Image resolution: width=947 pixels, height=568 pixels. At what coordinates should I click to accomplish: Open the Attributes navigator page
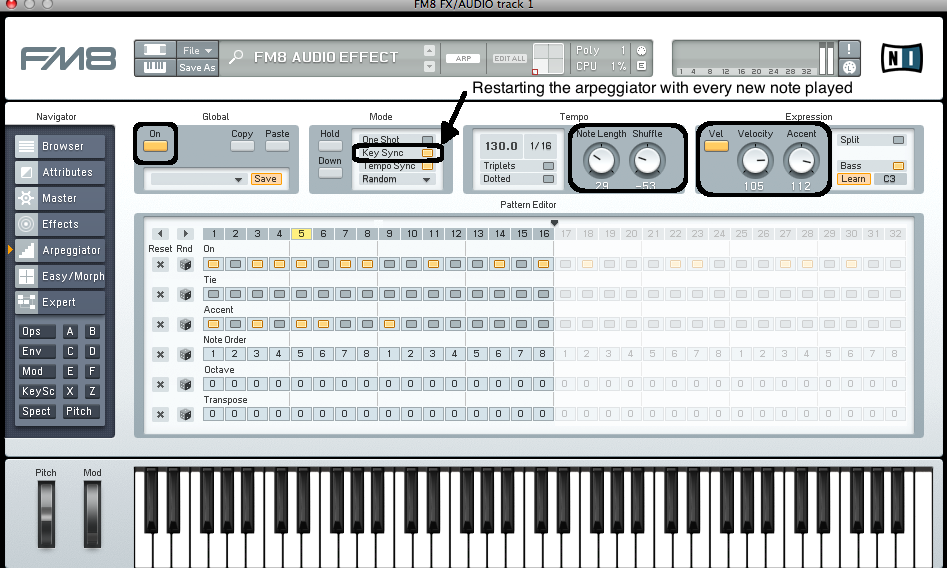point(60,172)
